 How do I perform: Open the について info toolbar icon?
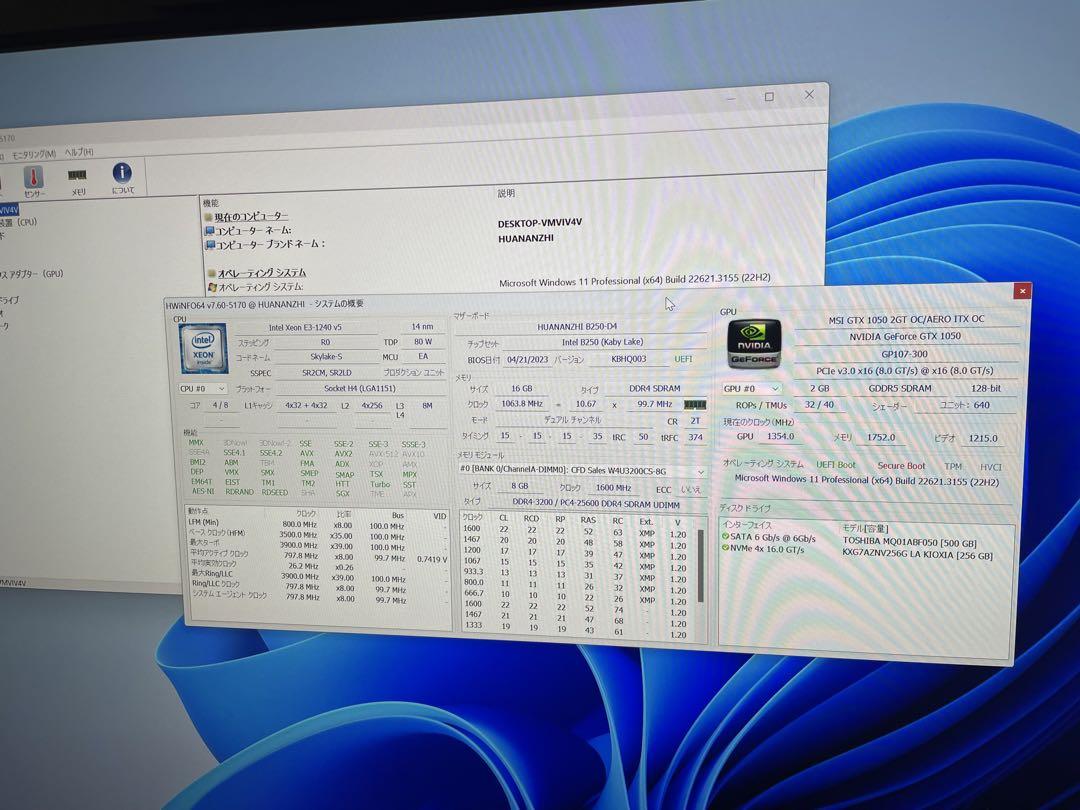coord(122,177)
